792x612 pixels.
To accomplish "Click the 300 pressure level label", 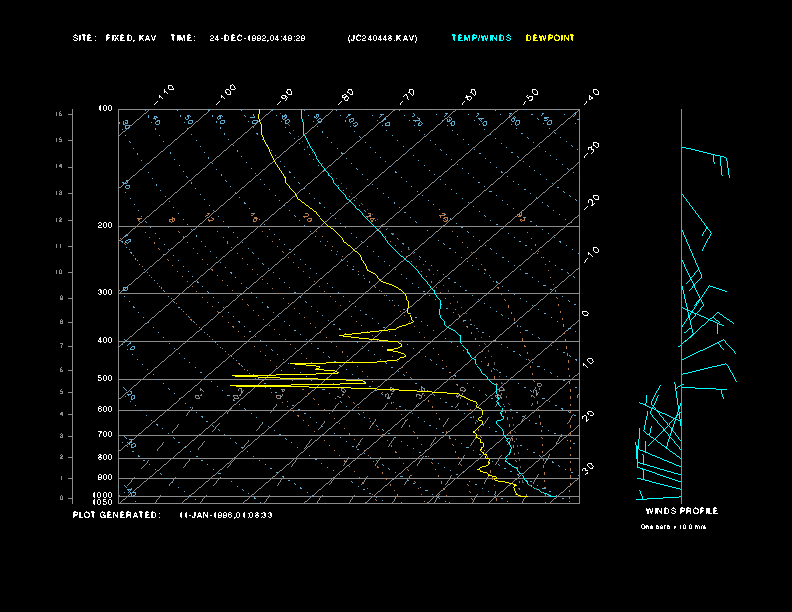I will pyautogui.click(x=105, y=293).
